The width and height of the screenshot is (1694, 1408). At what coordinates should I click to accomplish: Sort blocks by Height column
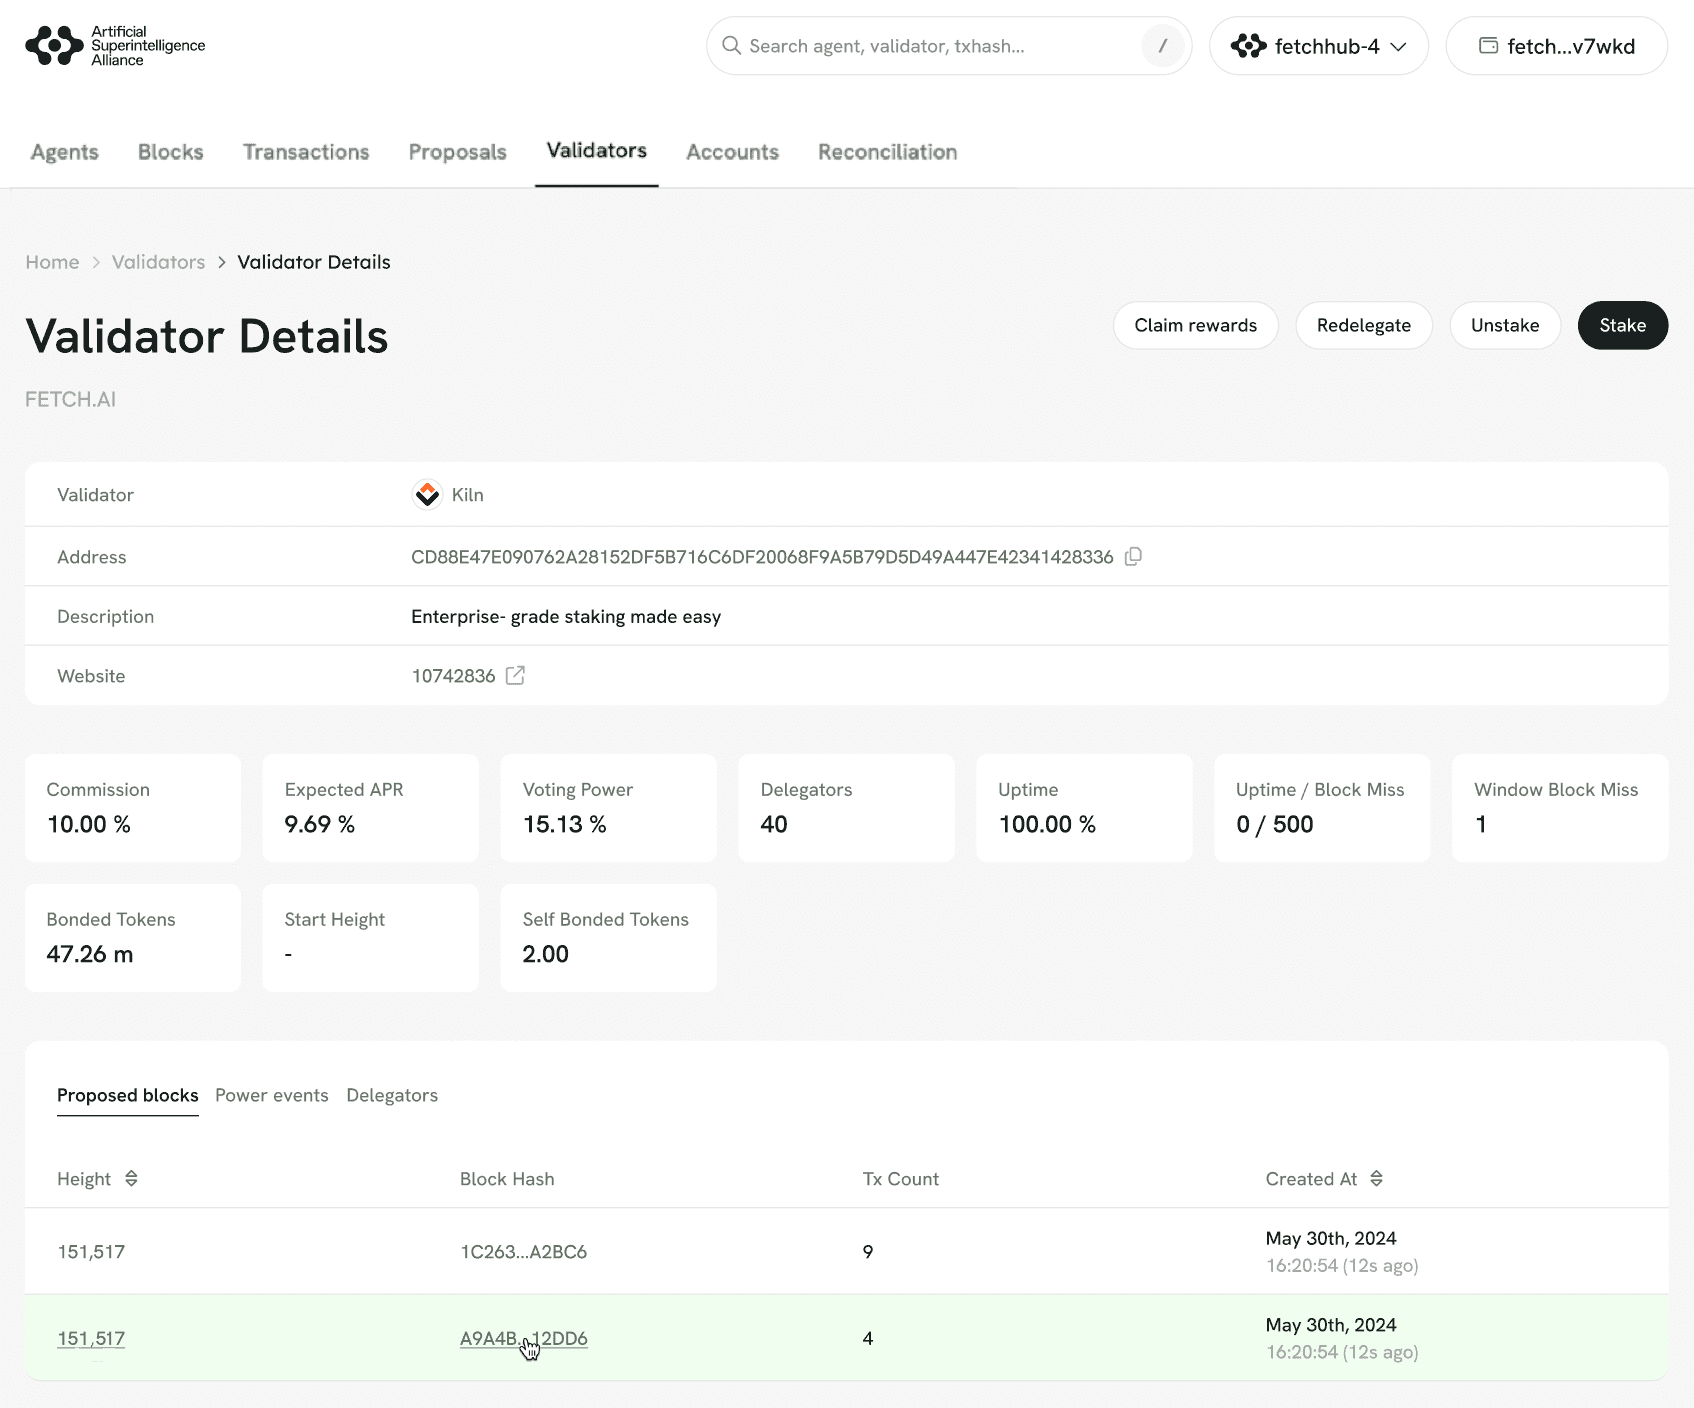(131, 1179)
